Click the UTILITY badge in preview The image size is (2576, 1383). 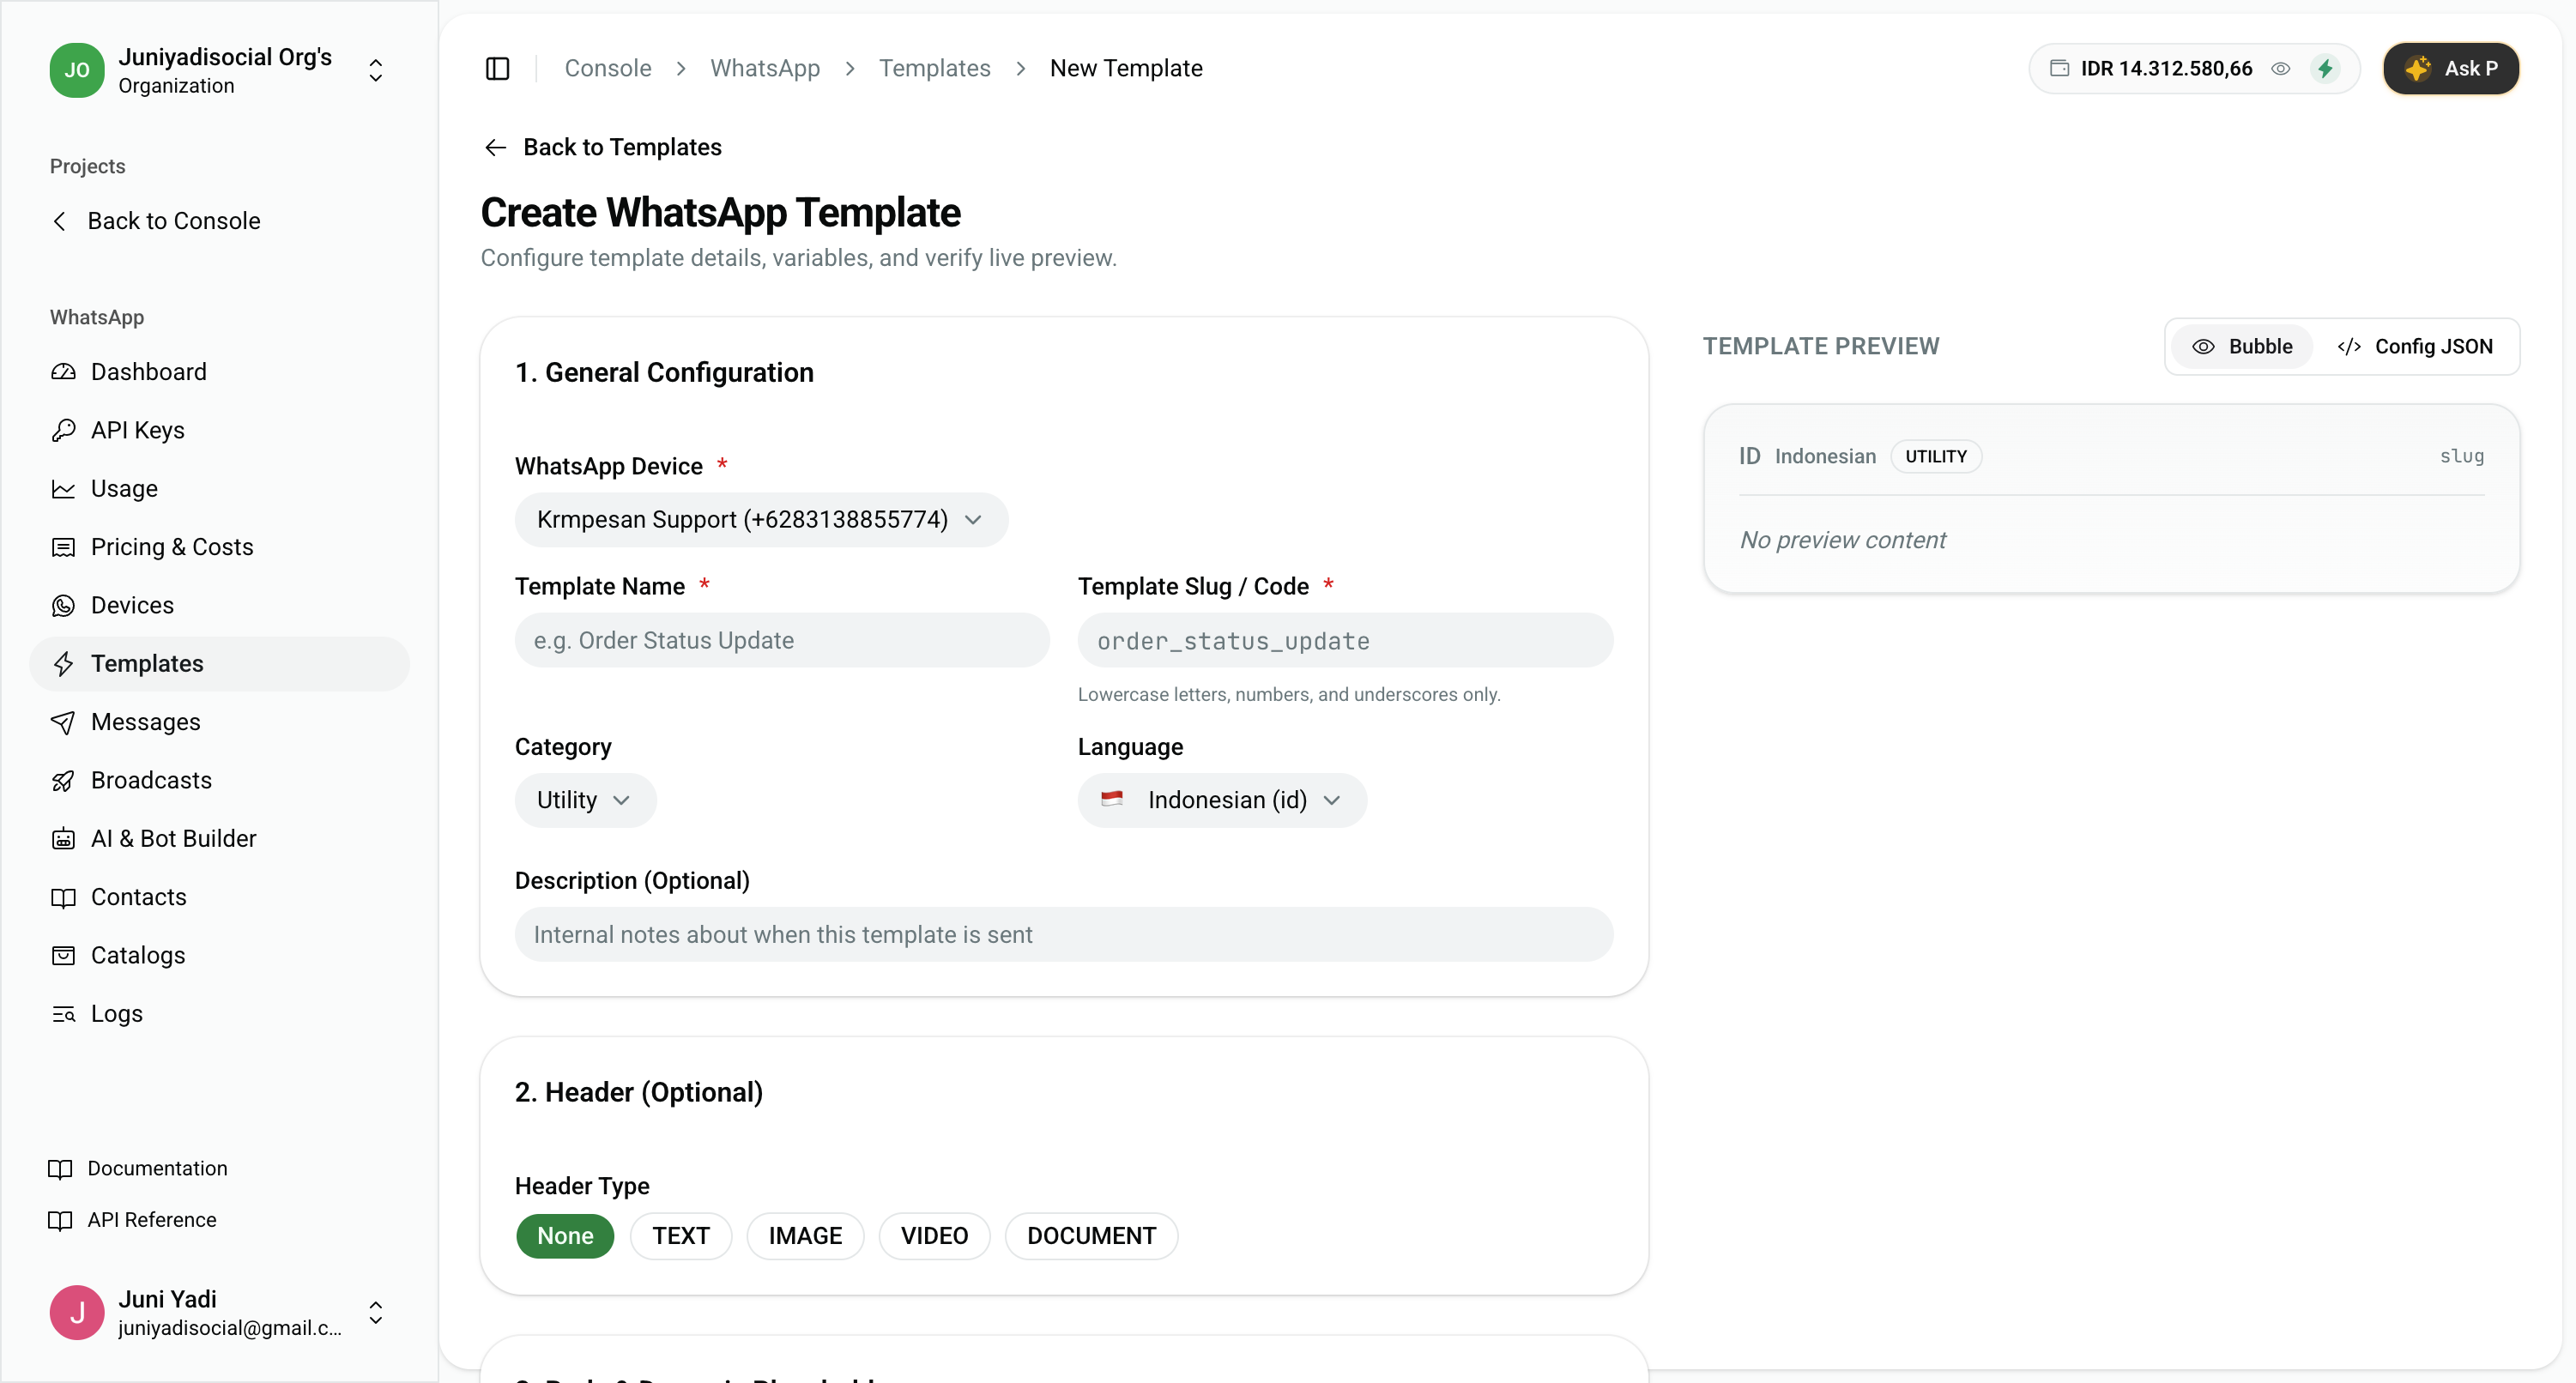click(x=1935, y=456)
